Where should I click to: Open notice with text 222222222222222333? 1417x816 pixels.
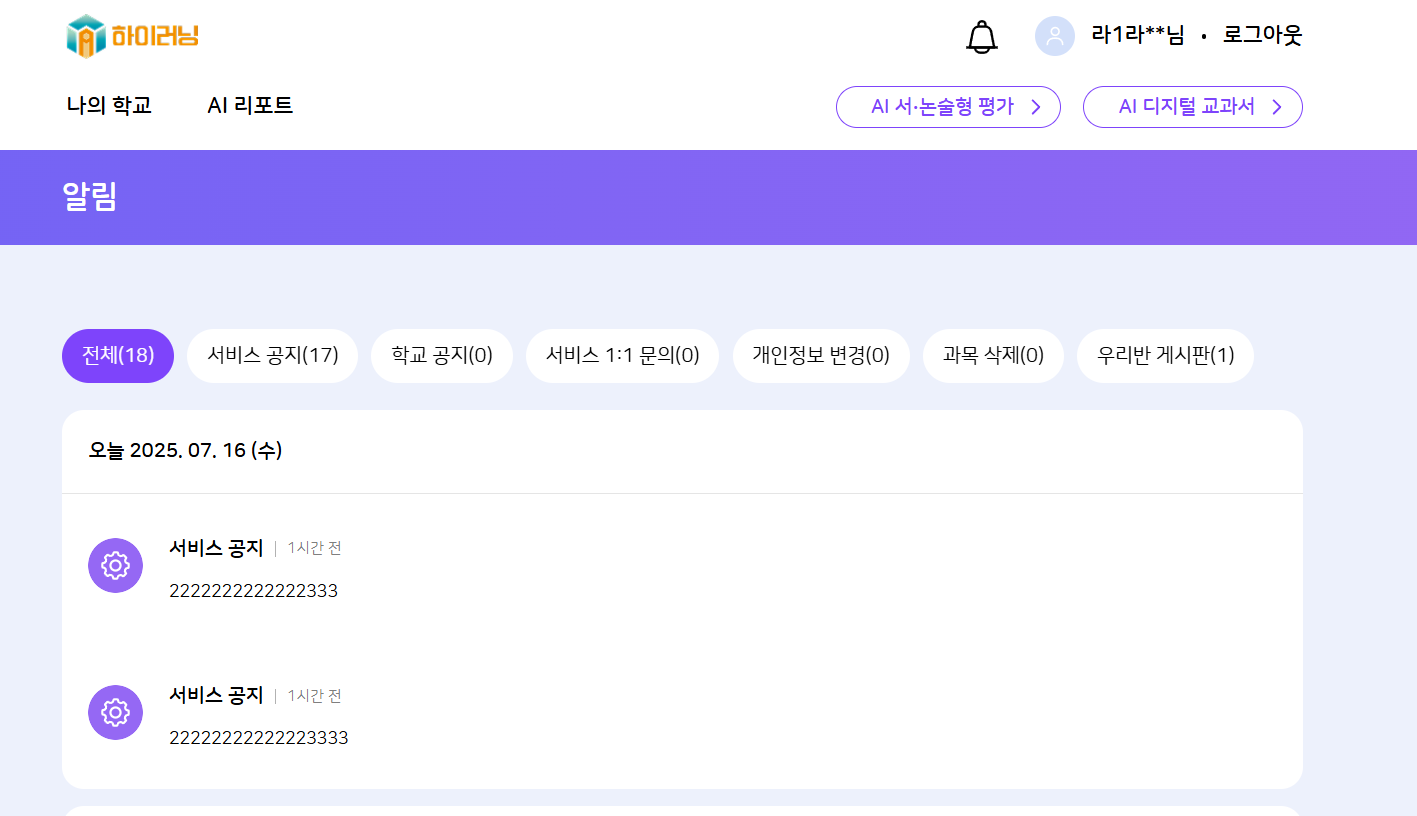tap(253, 591)
